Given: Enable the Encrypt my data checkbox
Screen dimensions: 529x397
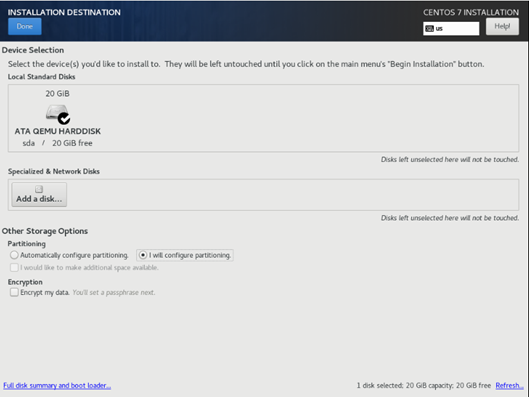Looking at the screenshot, I should [x=14, y=292].
